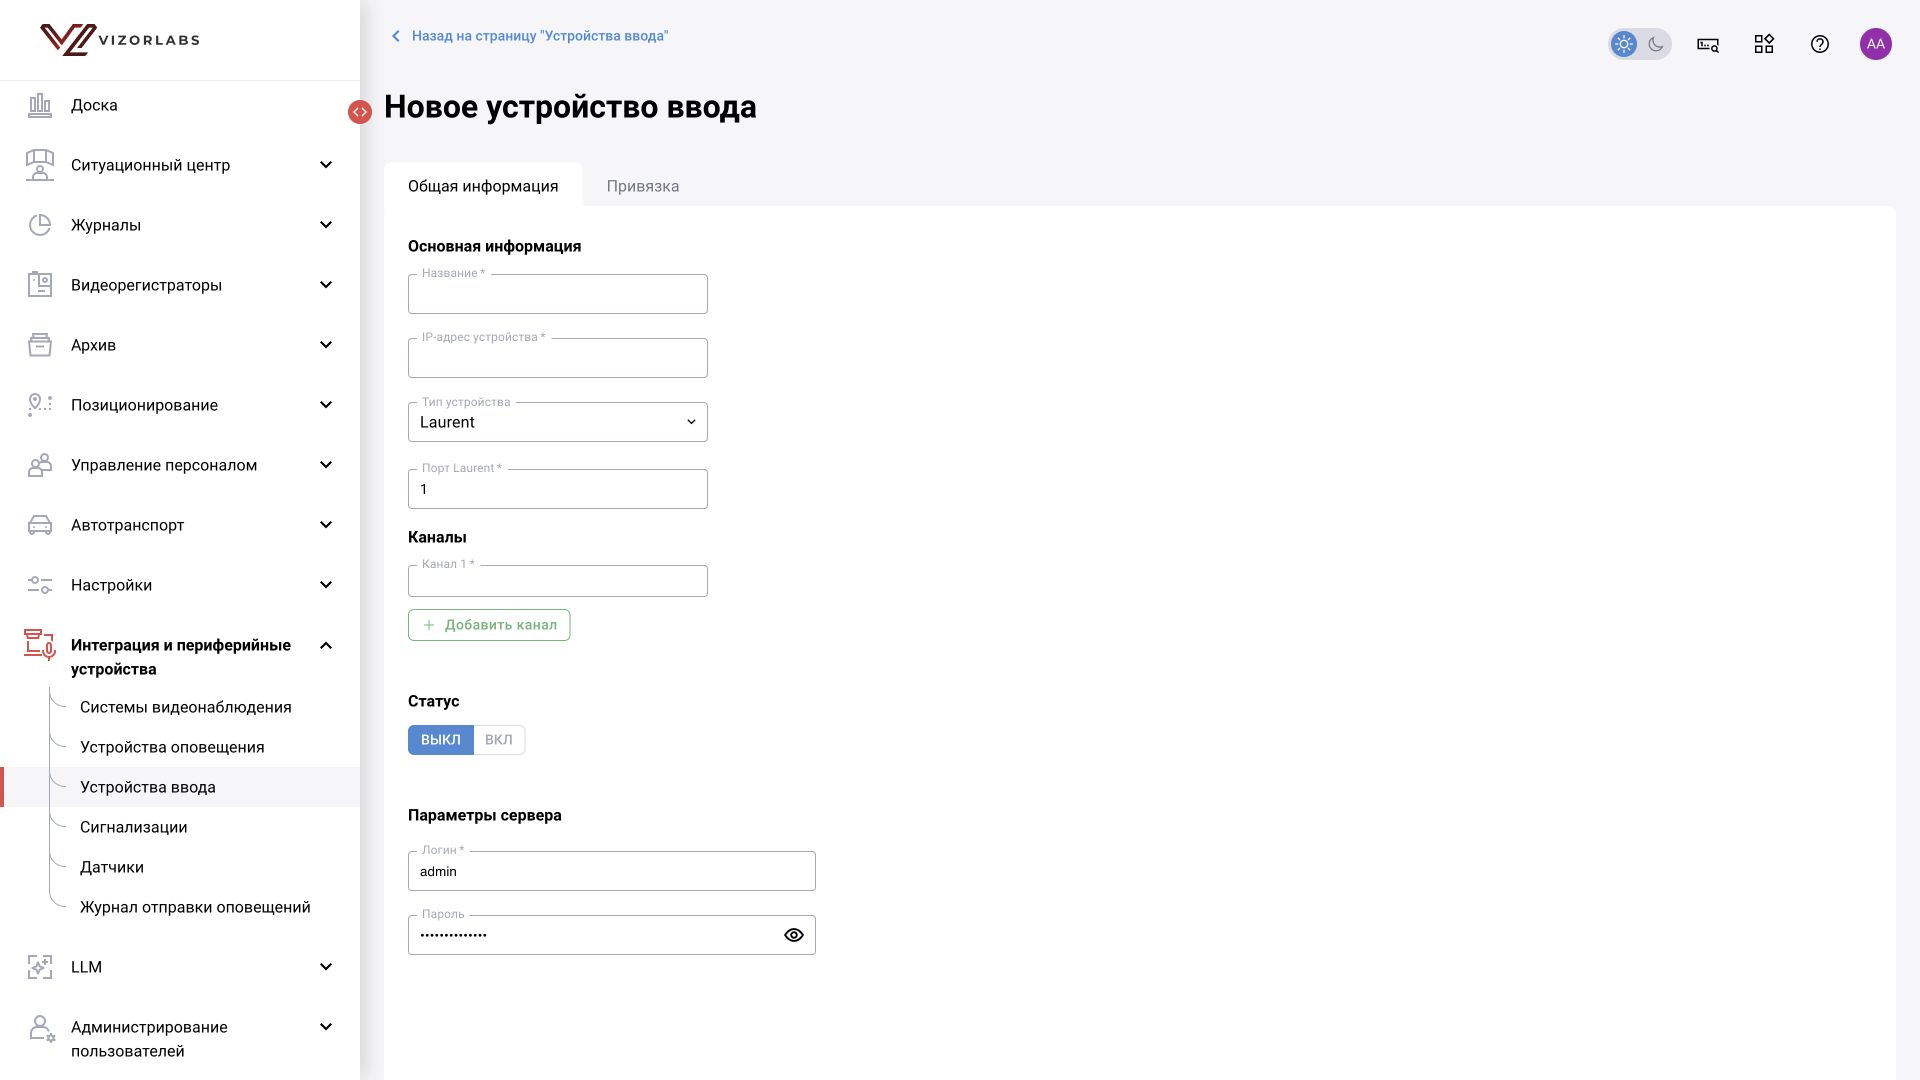Open Журнал отправки оповещений link
The height and width of the screenshot is (1080, 1920).
tap(195, 907)
